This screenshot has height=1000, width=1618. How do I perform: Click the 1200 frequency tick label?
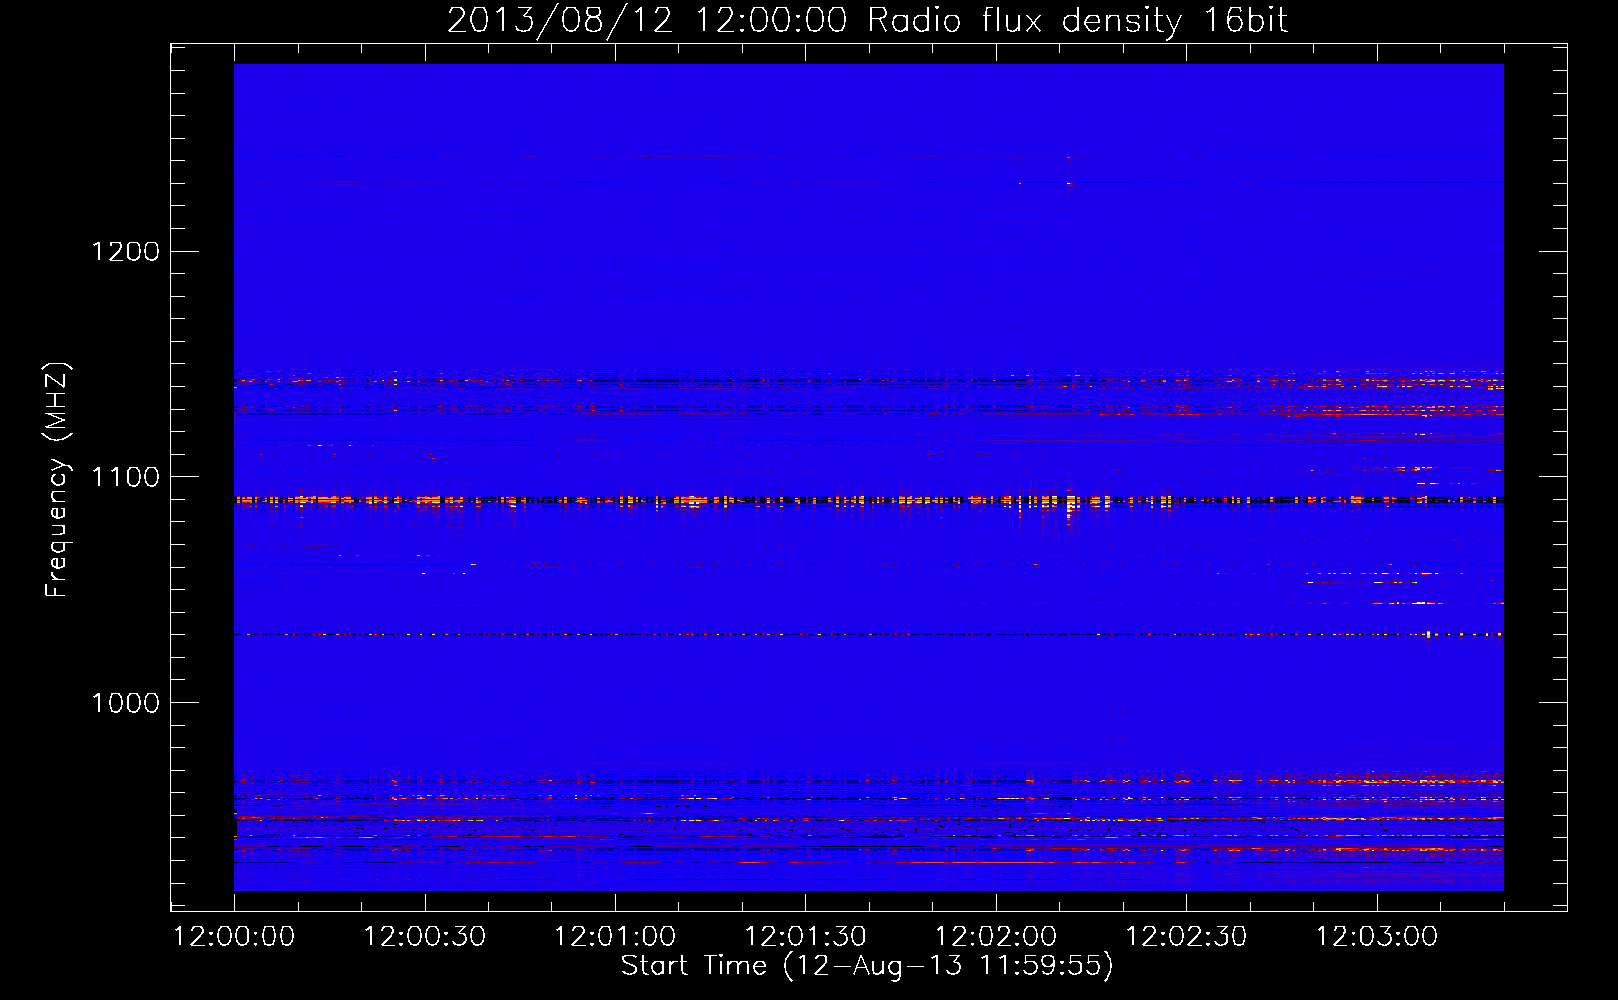[125, 251]
